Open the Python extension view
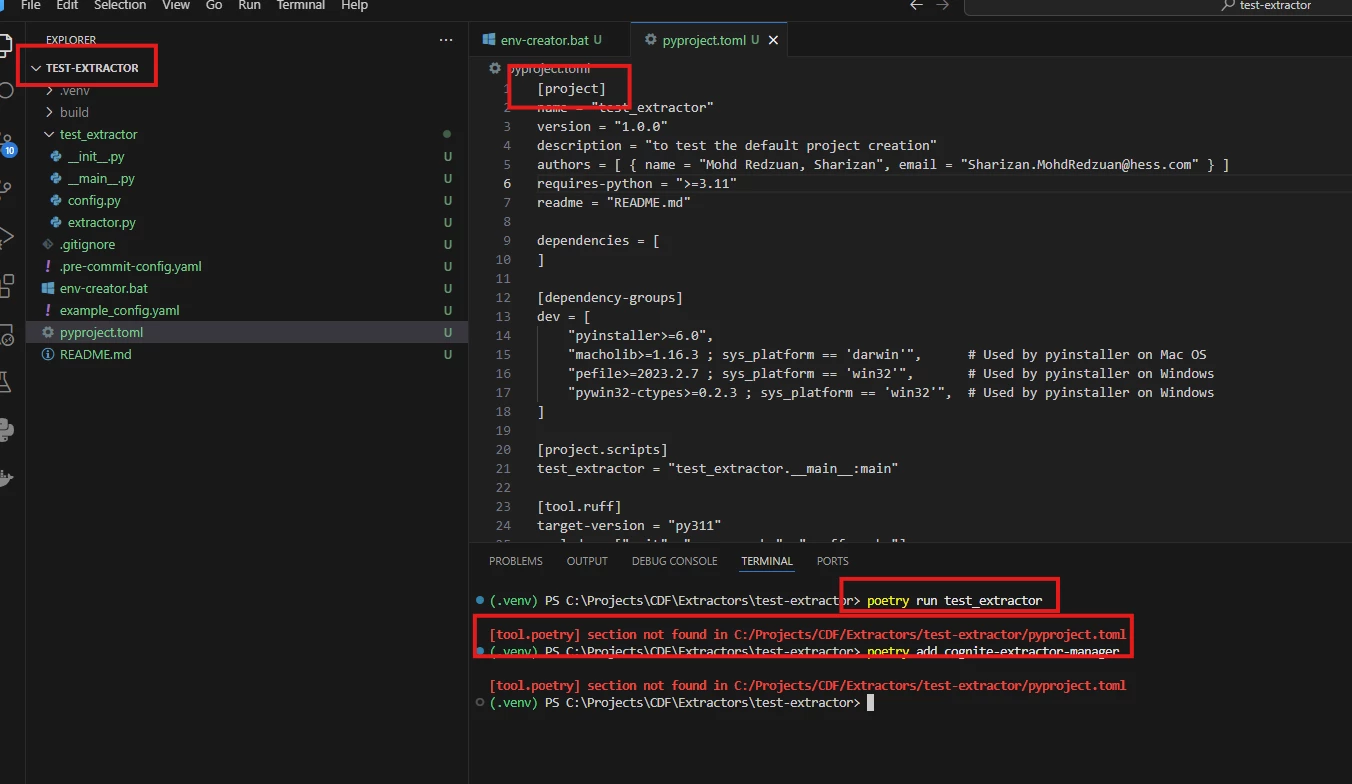The height and width of the screenshot is (784, 1352). tap(6, 430)
